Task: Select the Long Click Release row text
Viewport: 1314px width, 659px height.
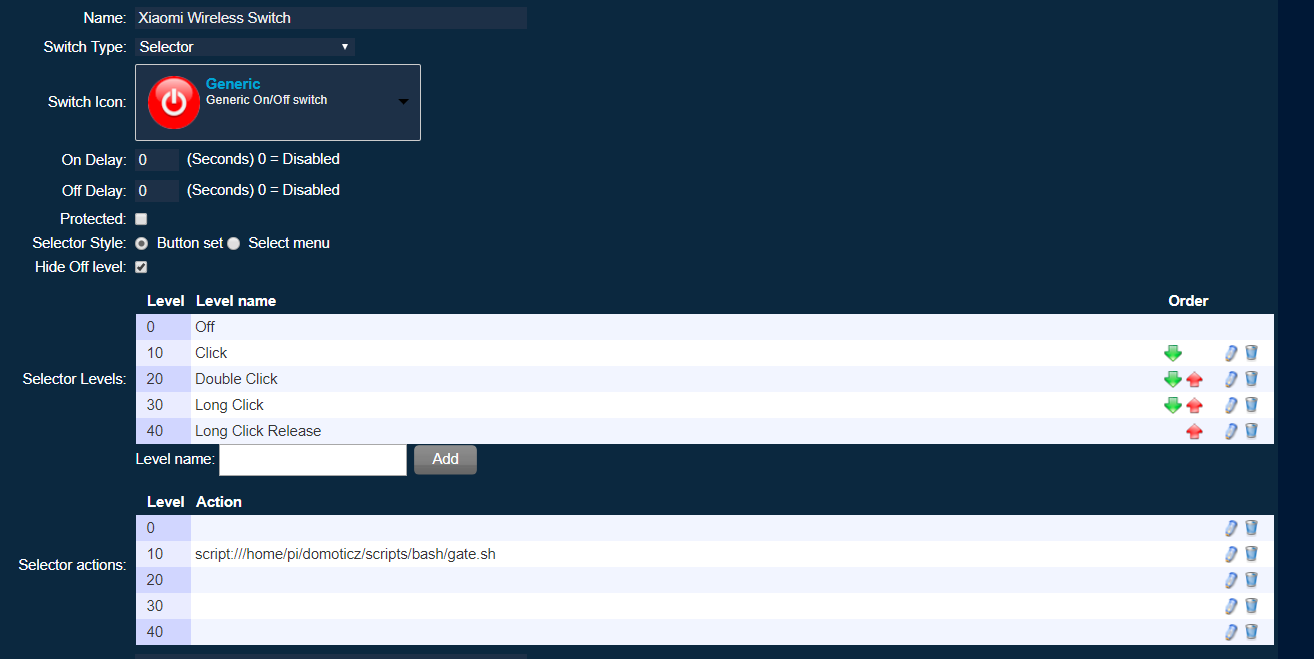Action: coord(258,431)
